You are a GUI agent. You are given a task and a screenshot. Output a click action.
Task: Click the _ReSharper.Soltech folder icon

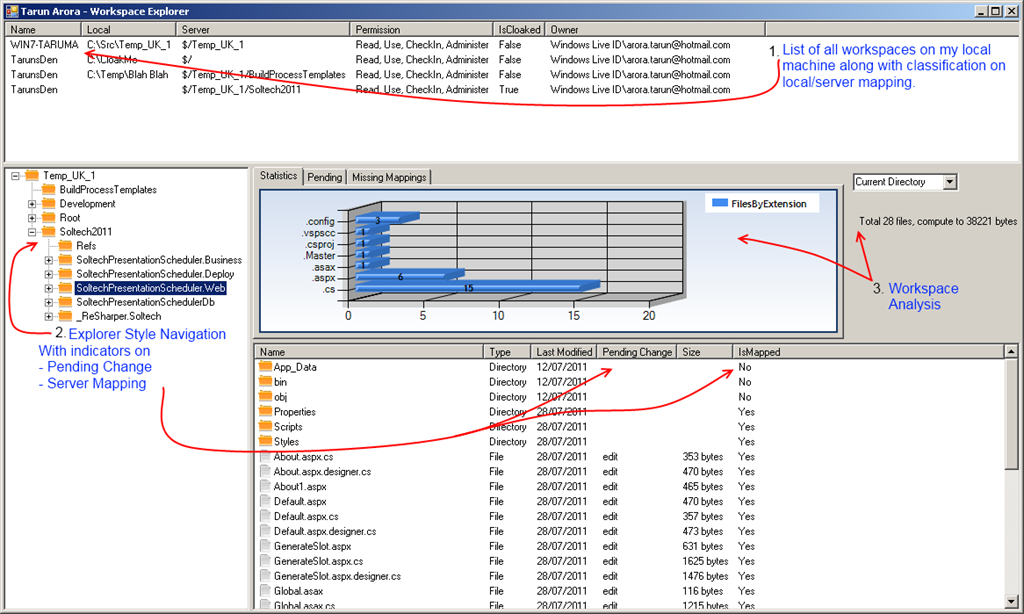point(65,316)
